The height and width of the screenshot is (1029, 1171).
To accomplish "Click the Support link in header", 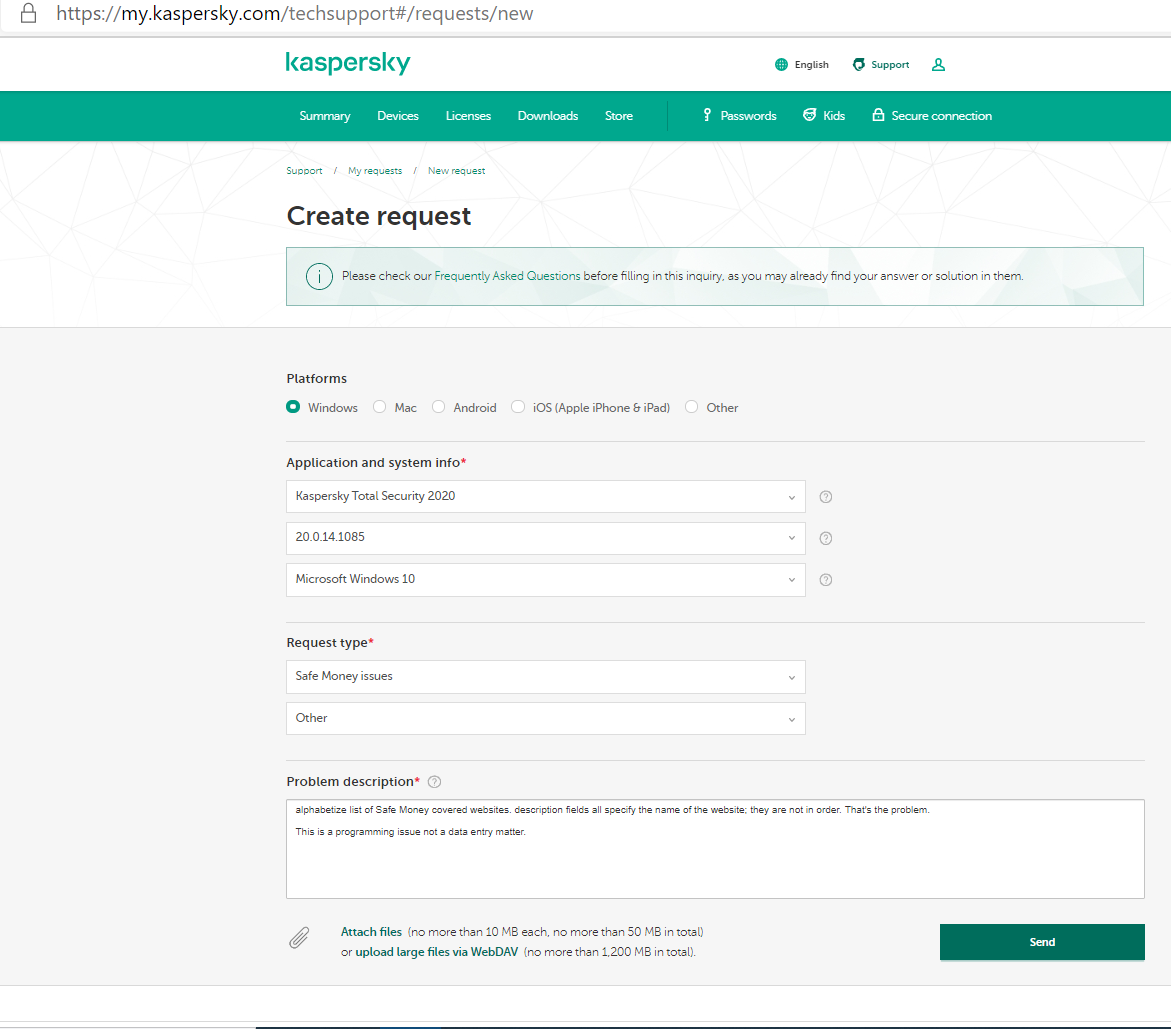I will click(x=890, y=65).
